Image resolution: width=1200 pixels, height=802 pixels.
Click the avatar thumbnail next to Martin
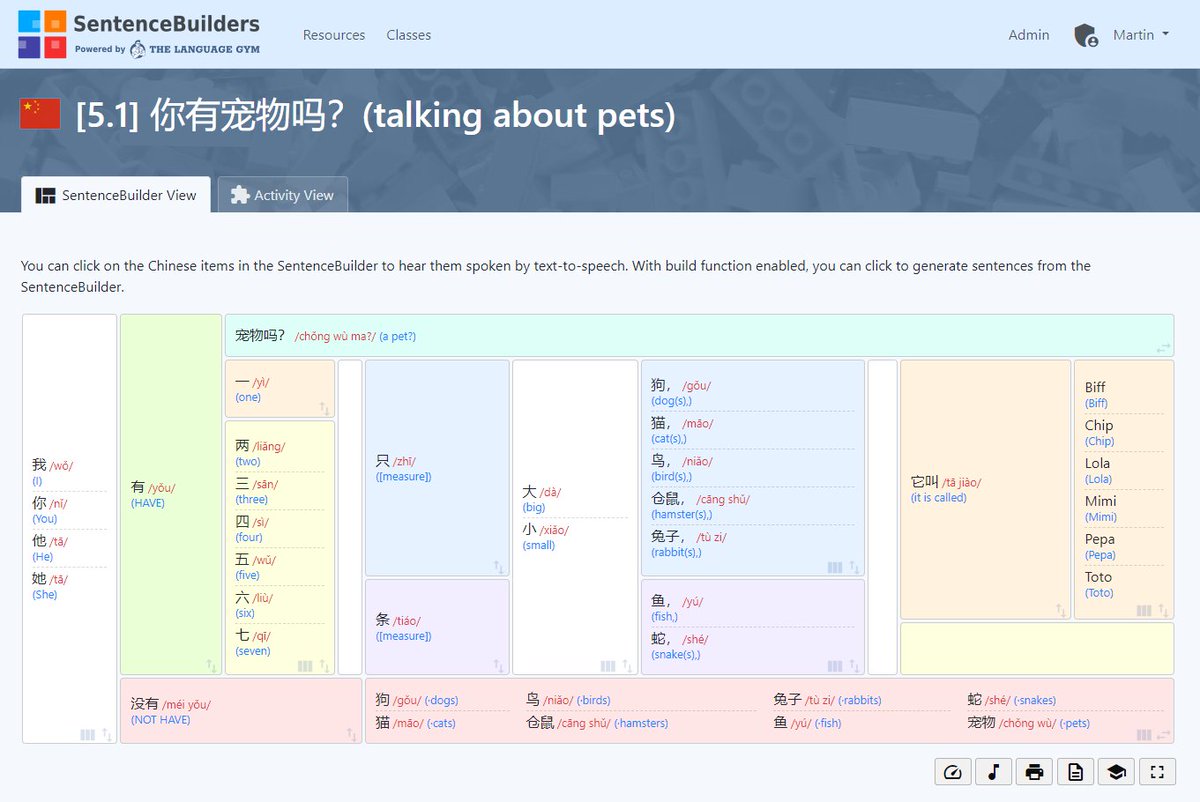1085,34
